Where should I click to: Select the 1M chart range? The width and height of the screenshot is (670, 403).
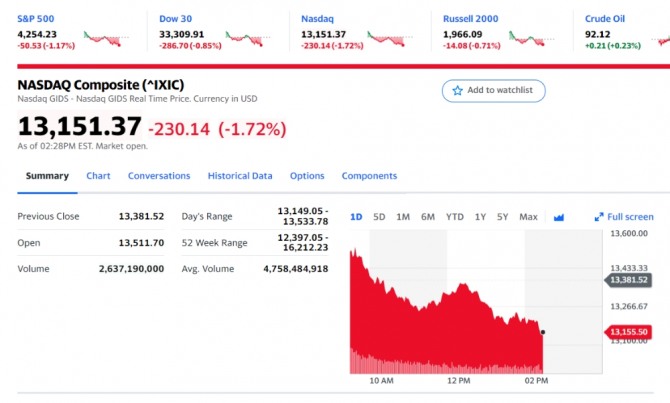click(403, 217)
